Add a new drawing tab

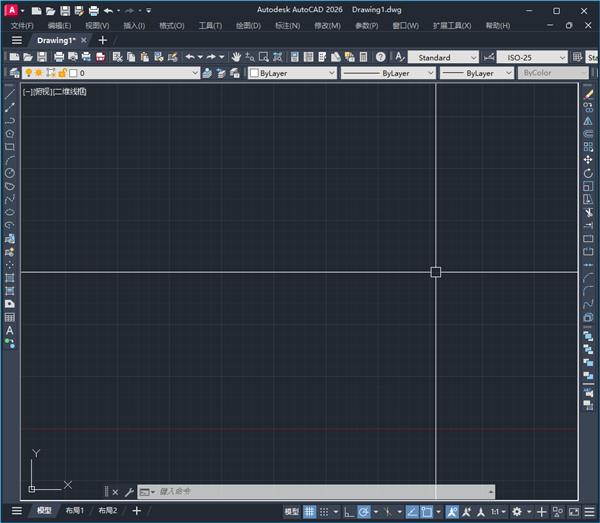point(103,40)
